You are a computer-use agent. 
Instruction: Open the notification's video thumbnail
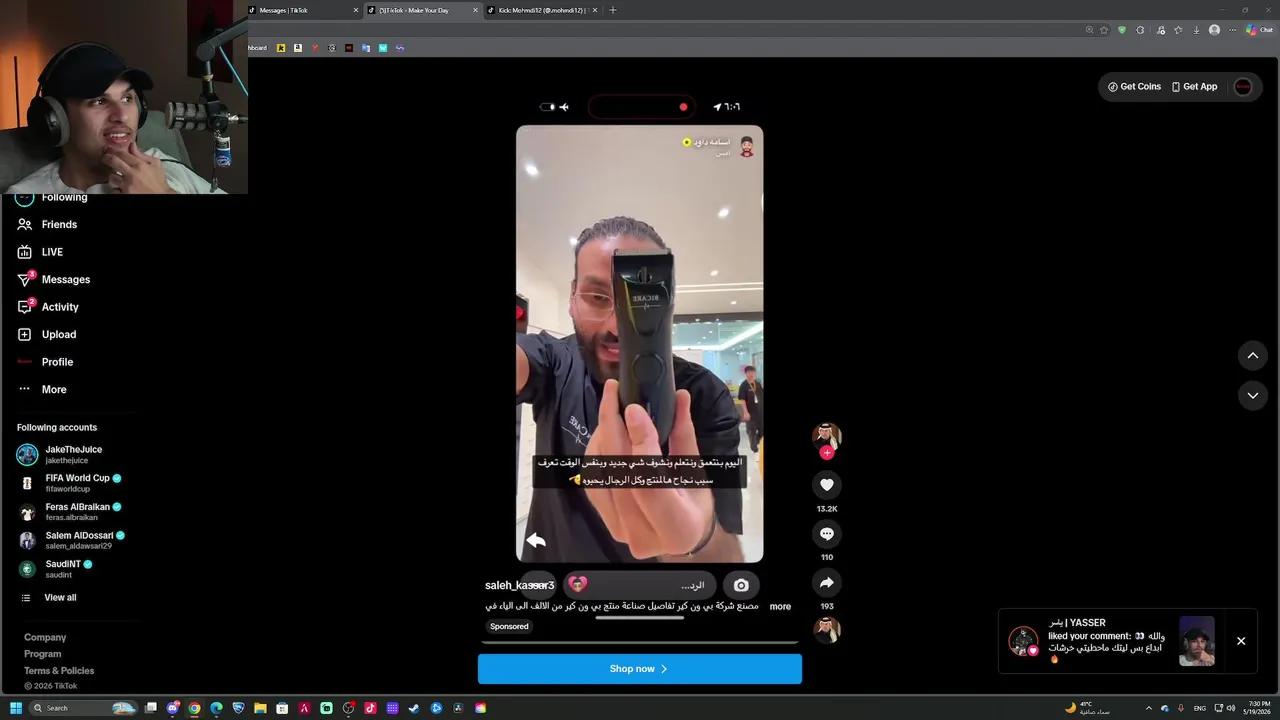(x=1197, y=641)
